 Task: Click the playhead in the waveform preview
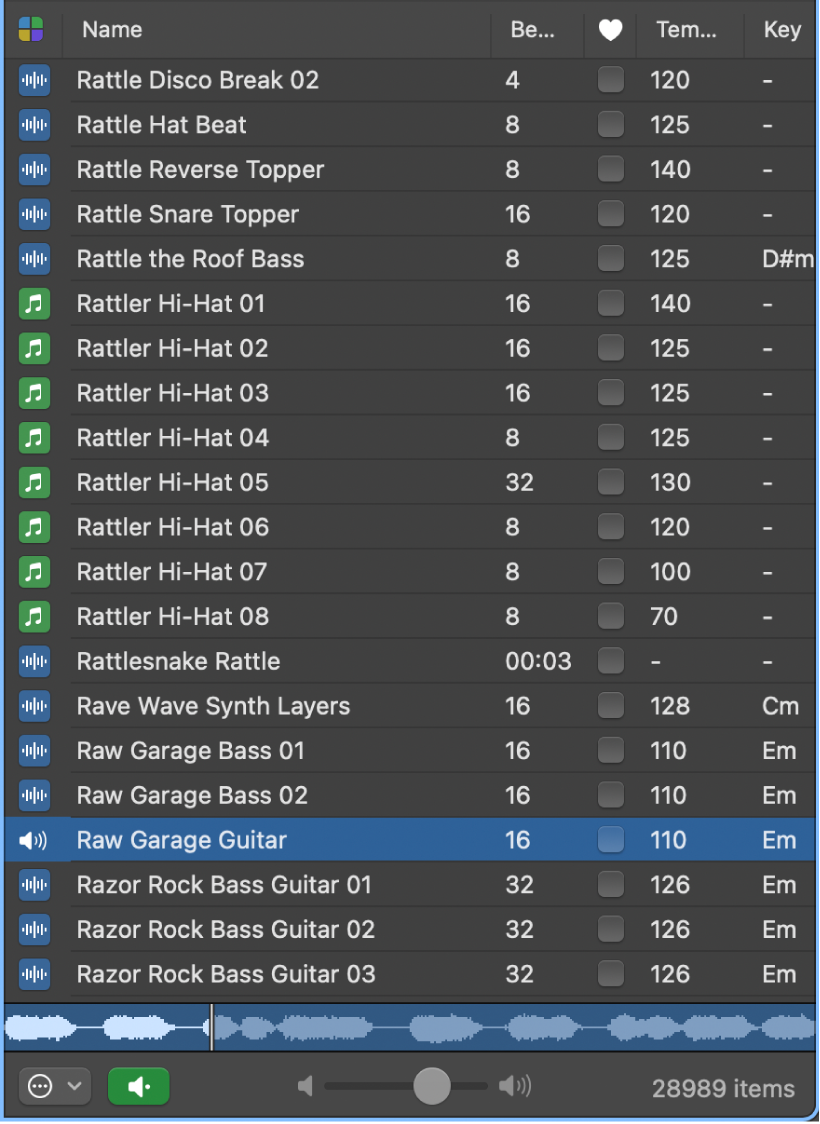click(x=211, y=1027)
